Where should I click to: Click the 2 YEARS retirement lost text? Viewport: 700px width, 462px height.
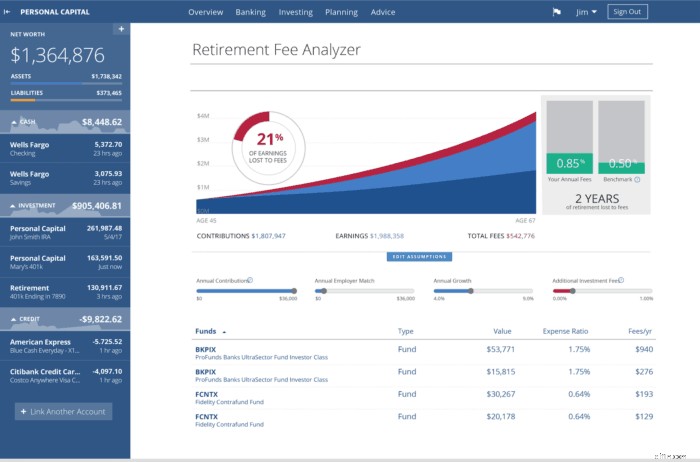click(597, 201)
